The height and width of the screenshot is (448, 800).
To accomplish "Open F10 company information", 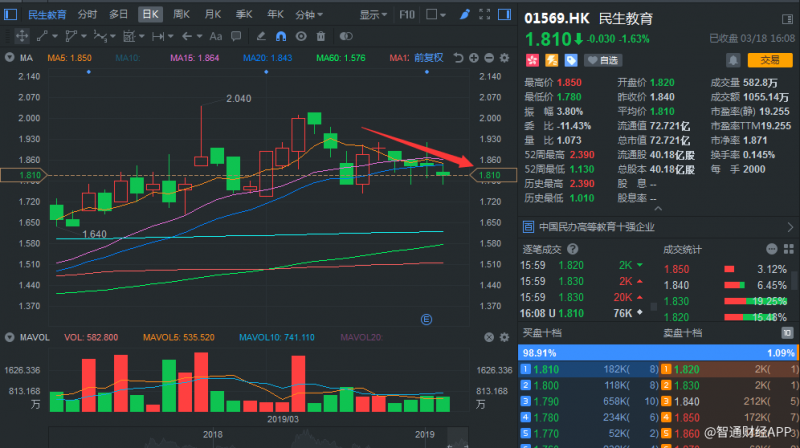I will 407,14.
